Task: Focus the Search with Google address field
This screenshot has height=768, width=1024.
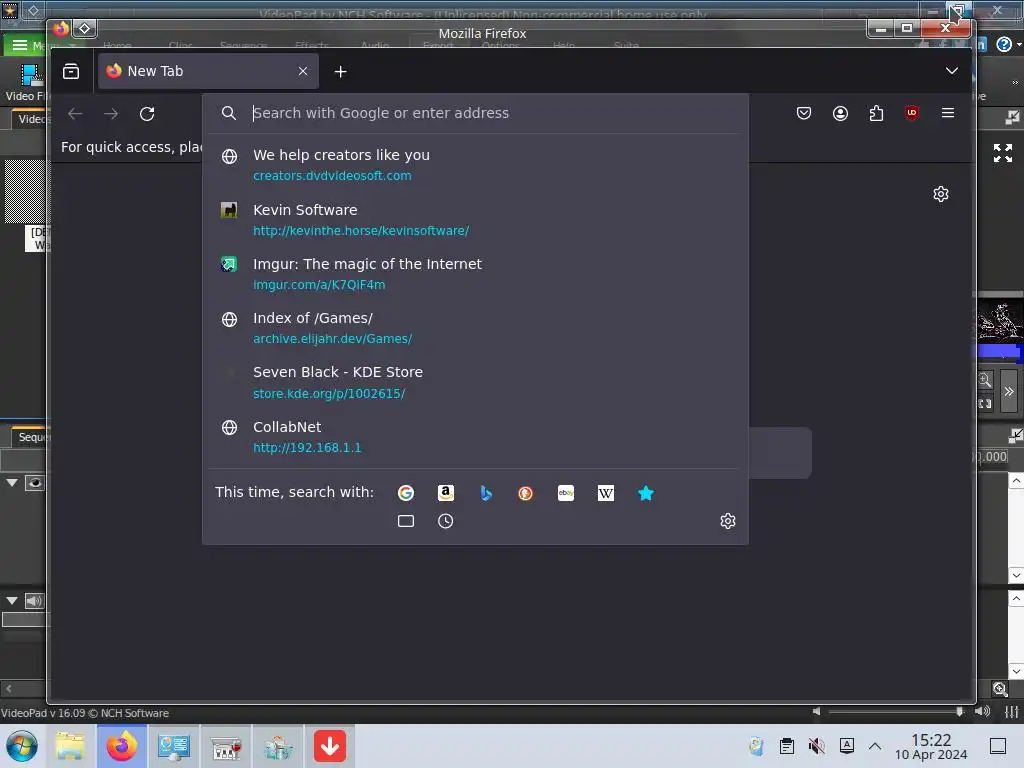Action: (475, 113)
